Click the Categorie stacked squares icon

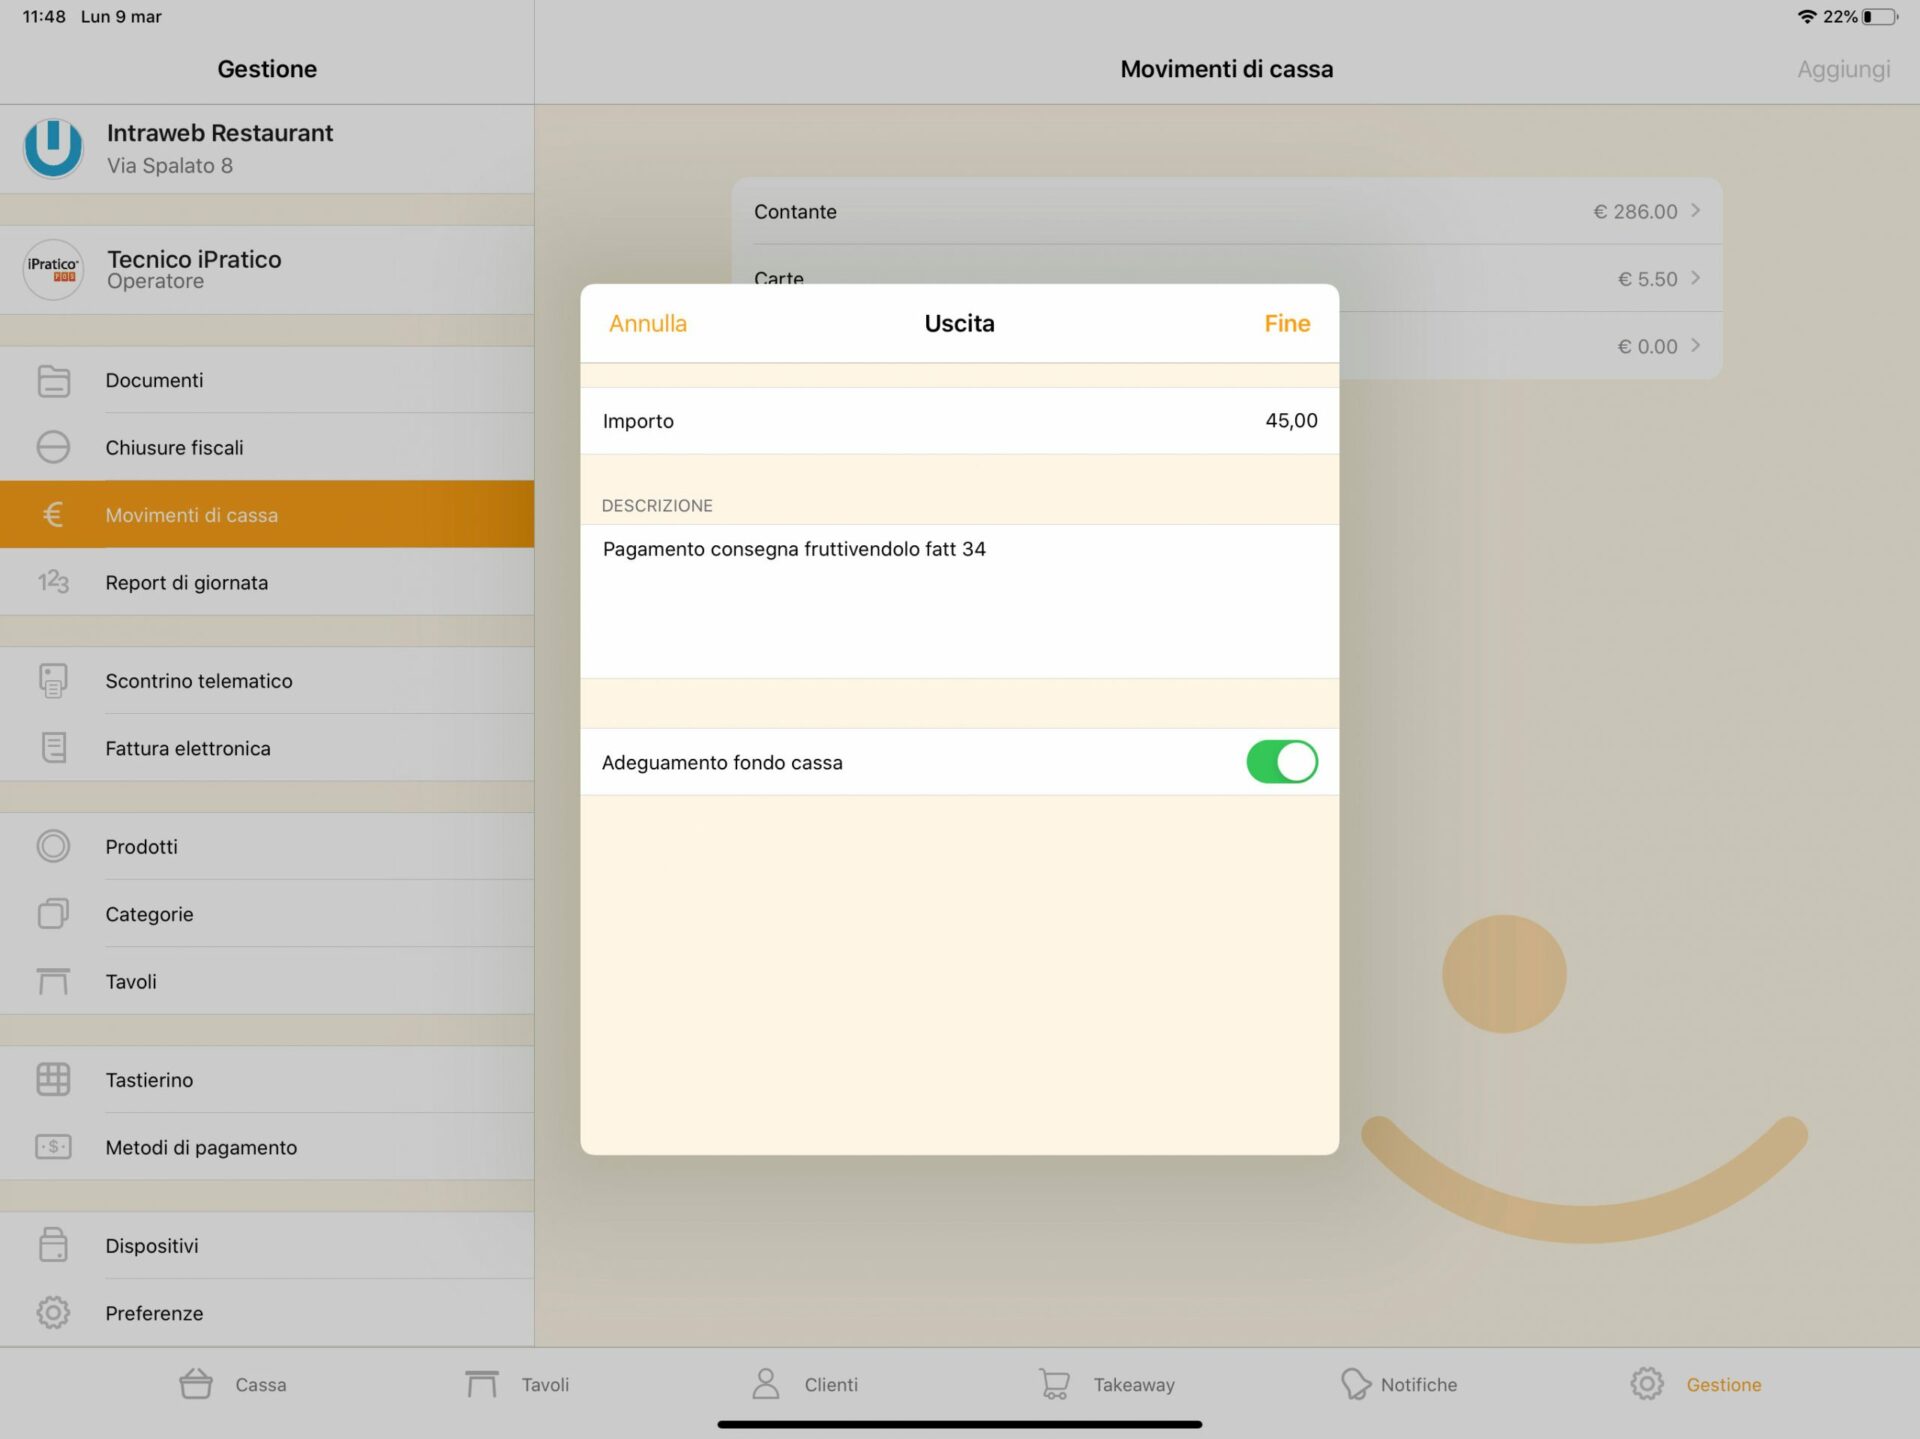coord(53,913)
